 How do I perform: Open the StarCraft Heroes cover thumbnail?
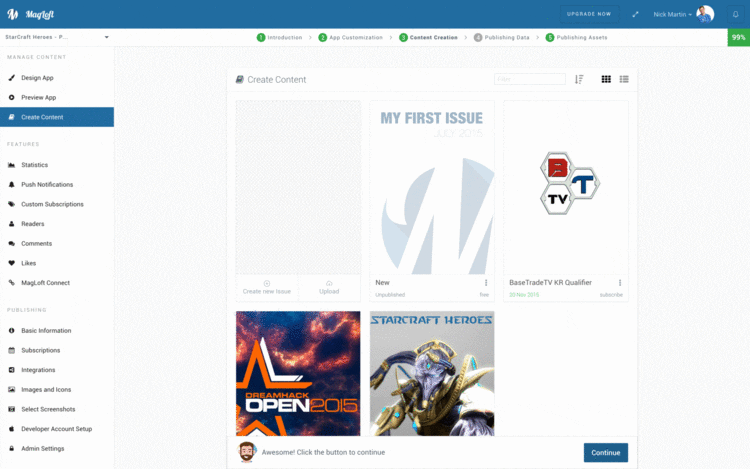pos(432,373)
